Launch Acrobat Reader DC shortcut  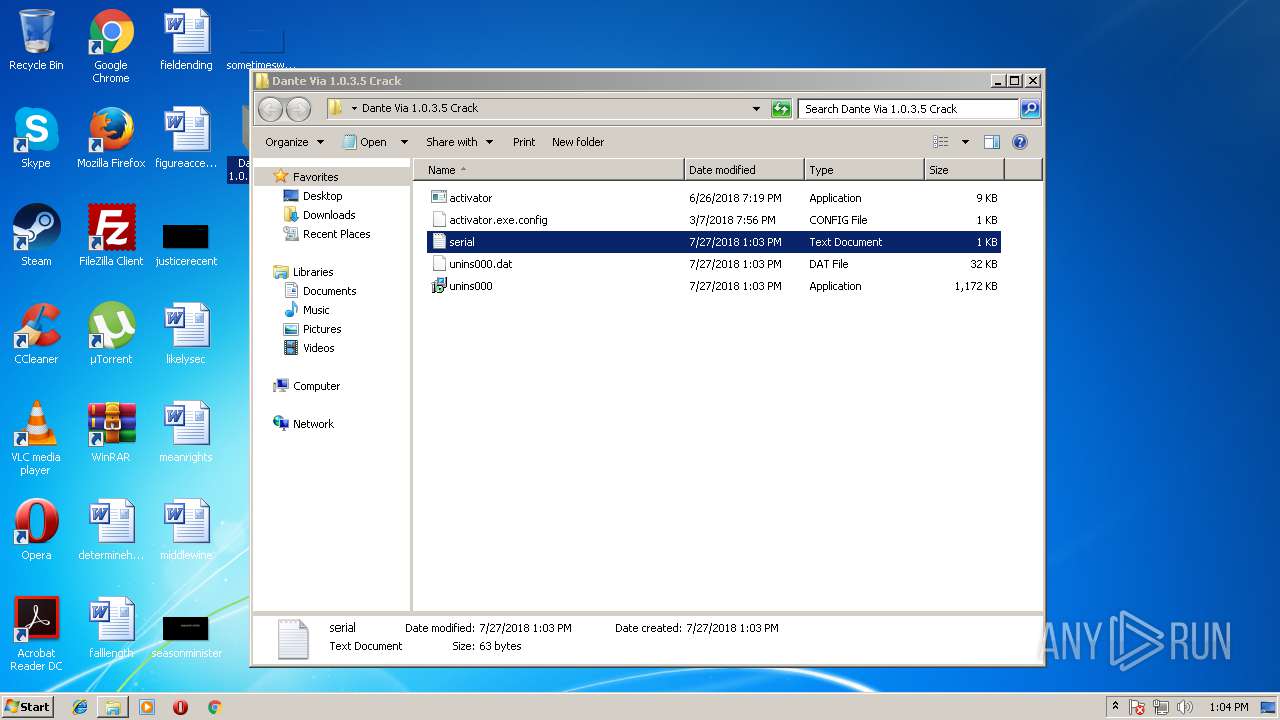[x=36, y=634]
